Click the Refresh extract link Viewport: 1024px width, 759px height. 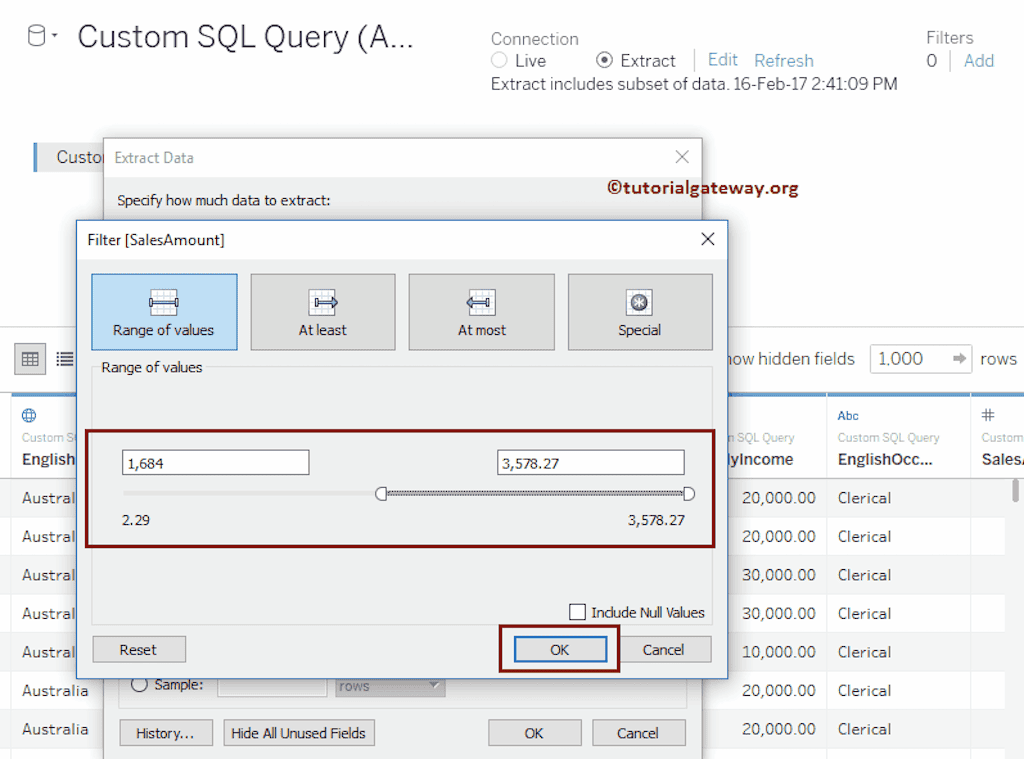tap(784, 61)
